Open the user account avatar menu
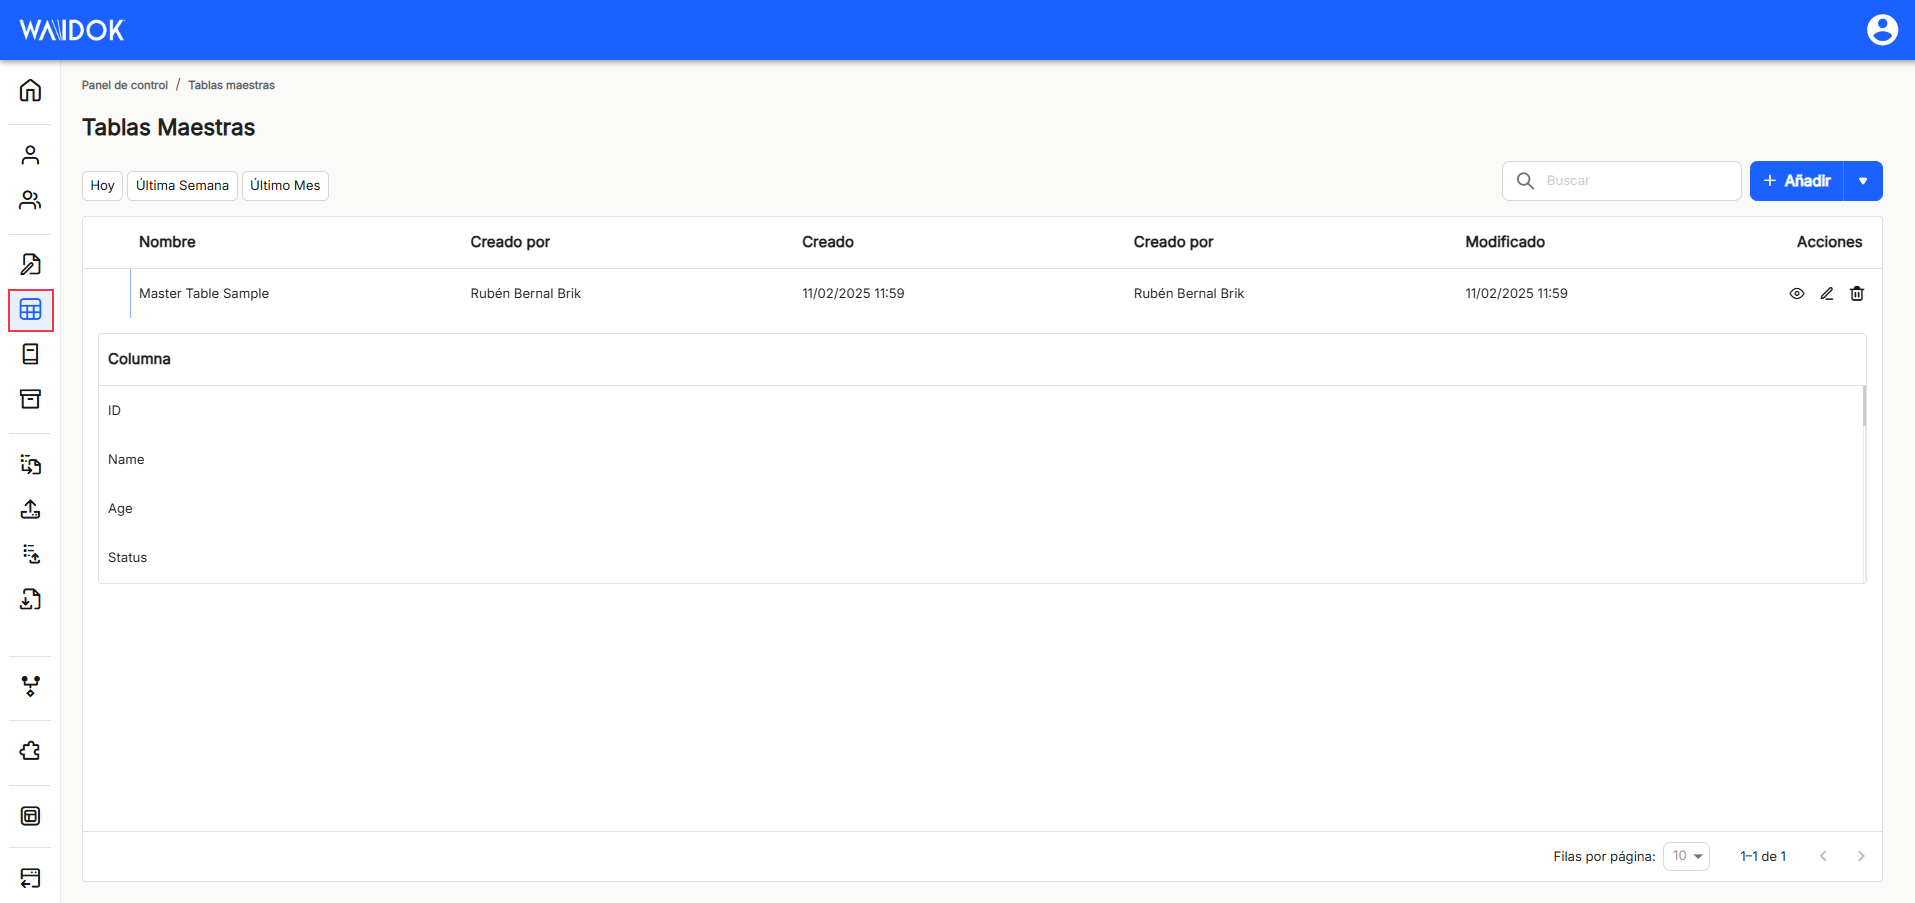The width and height of the screenshot is (1915, 903). 1882,30
